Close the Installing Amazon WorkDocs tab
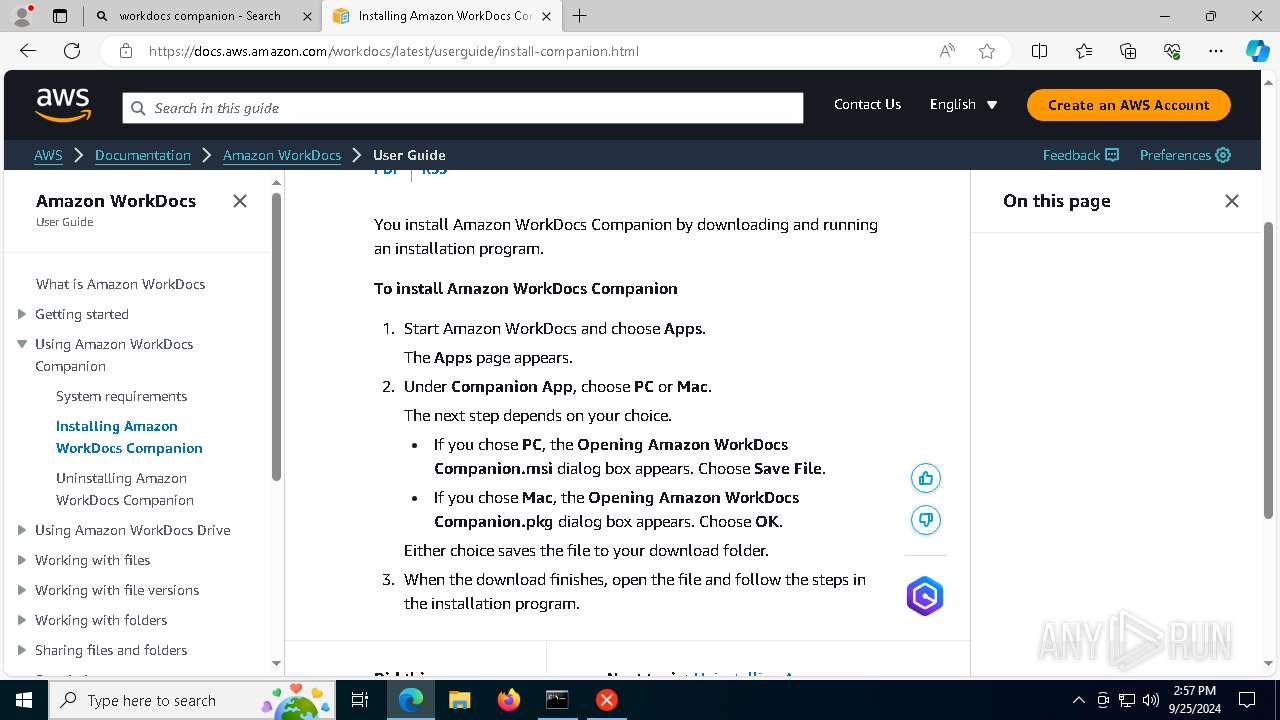 click(547, 16)
